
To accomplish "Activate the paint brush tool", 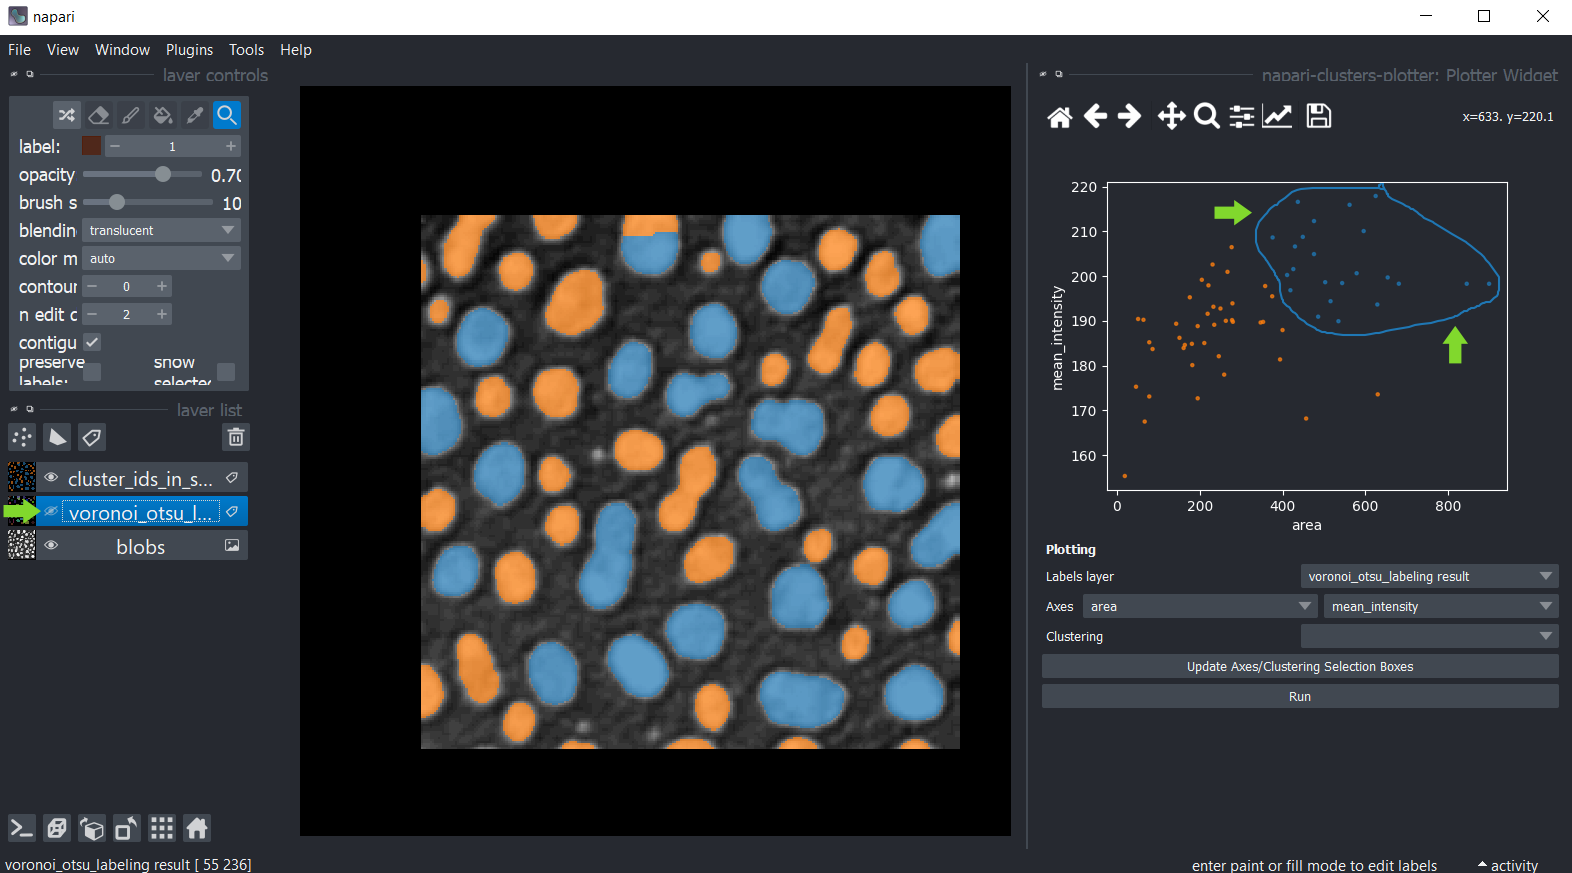I will pos(131,115).
